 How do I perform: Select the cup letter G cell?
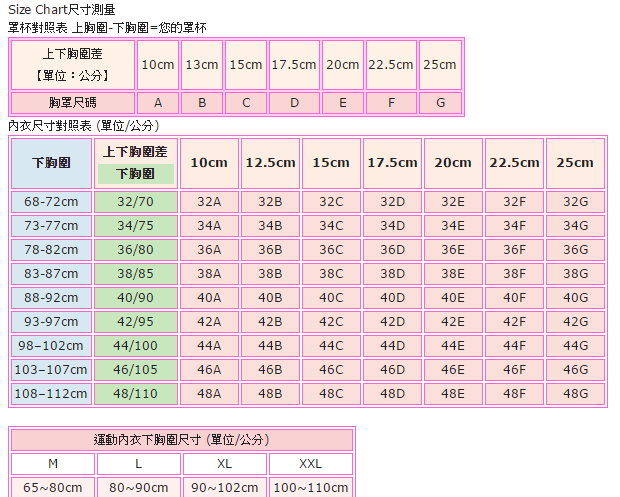(440, 103)
